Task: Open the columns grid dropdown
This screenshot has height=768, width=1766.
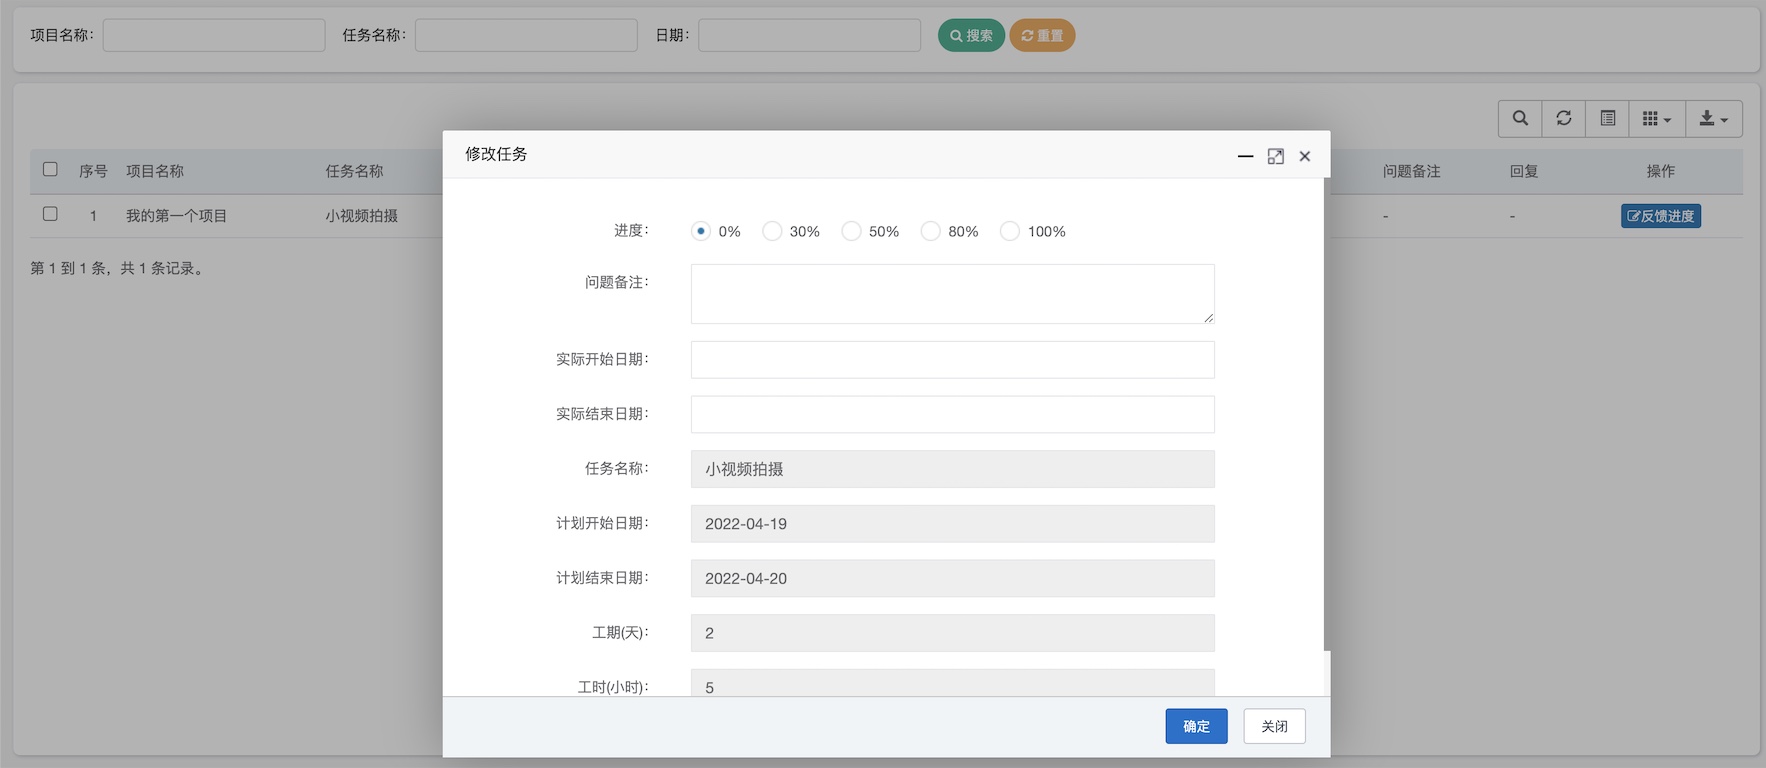Action: 1657,118
